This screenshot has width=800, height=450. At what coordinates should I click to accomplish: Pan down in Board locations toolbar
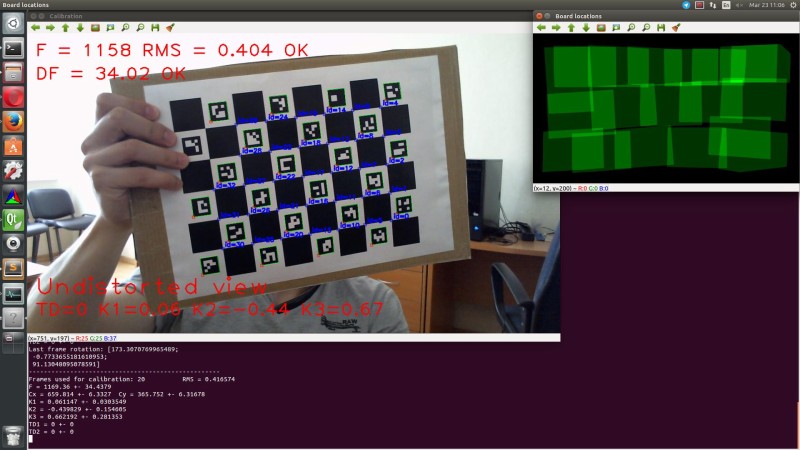click(586, 28)
